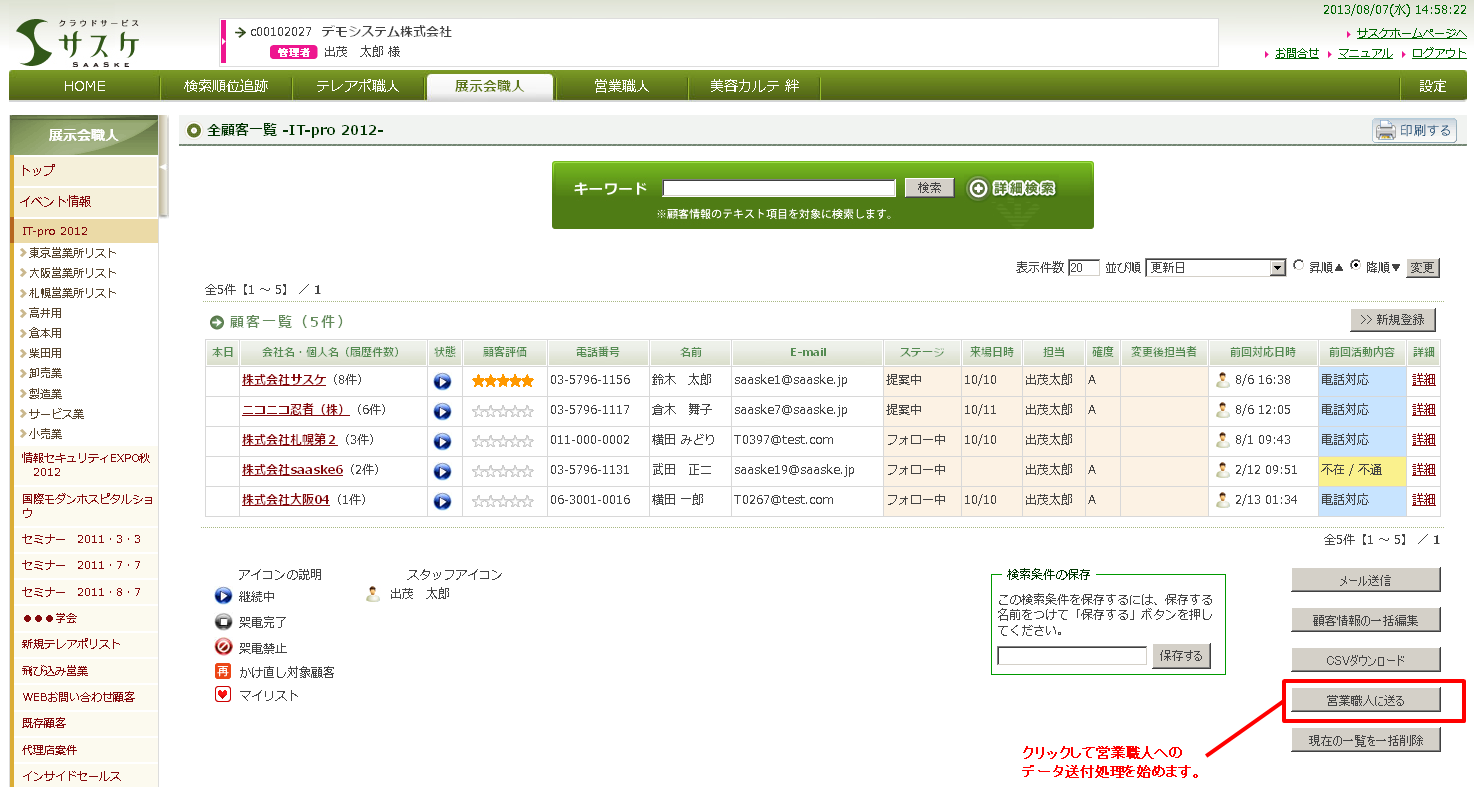The height and width of the screenshot is (787, 1474).
Task: Switch to 営業職人 tab
Action: coord(621,86)
